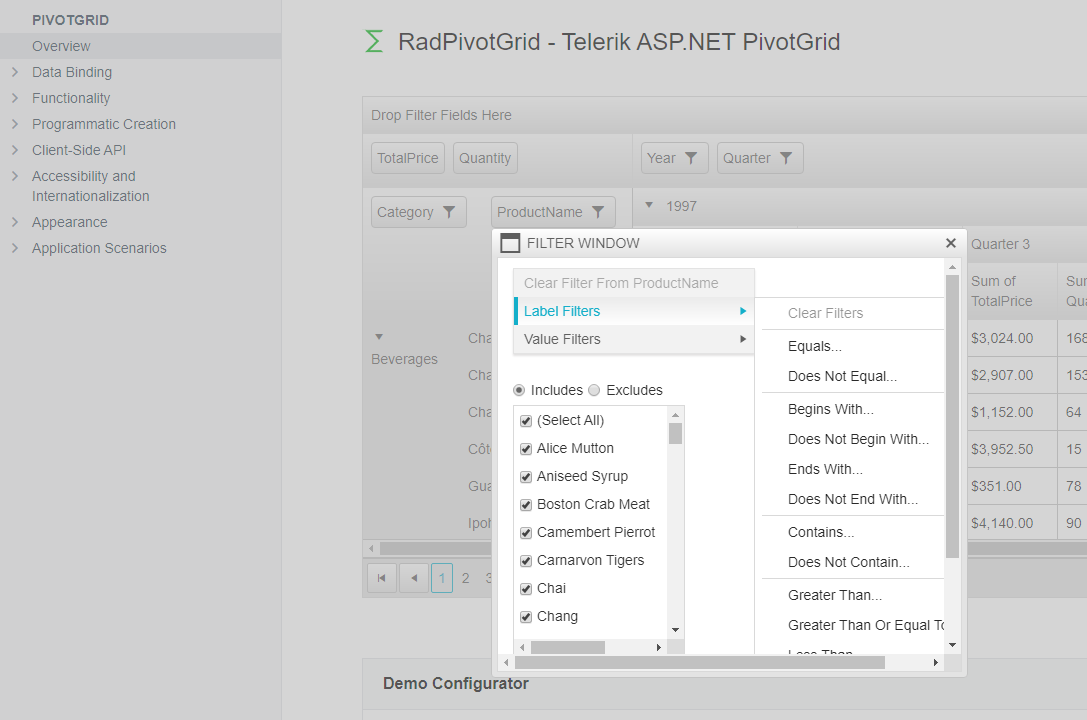Click the previous page arrow in pager
The height and width of the screenshot is (720, 1087).
click(414, 578)
